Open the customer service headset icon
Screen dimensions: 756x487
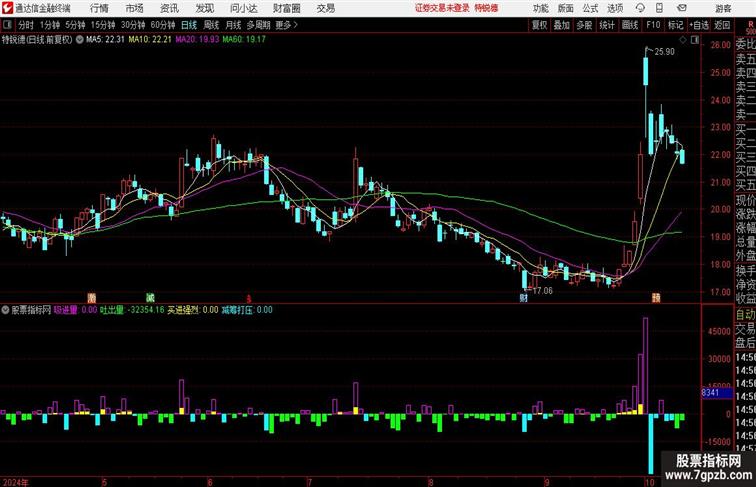[640, 8]
